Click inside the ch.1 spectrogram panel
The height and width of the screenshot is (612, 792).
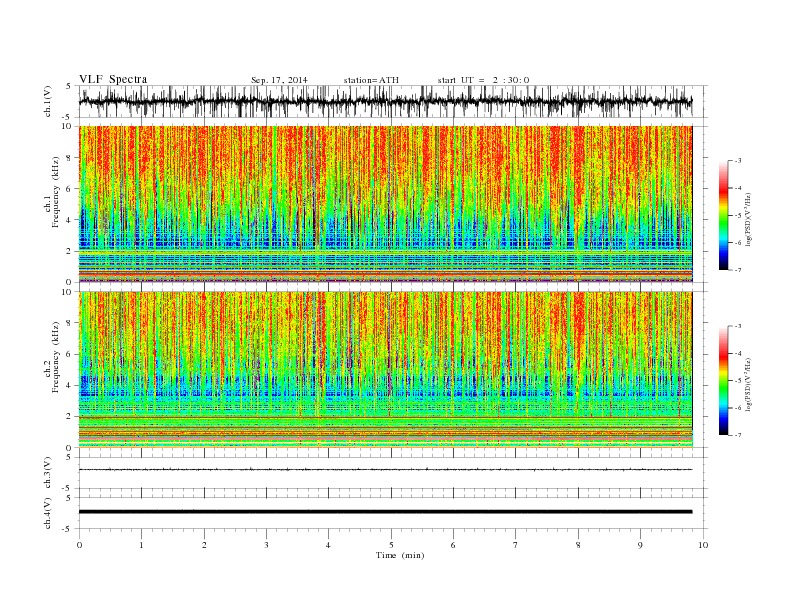tap(385, 204)
